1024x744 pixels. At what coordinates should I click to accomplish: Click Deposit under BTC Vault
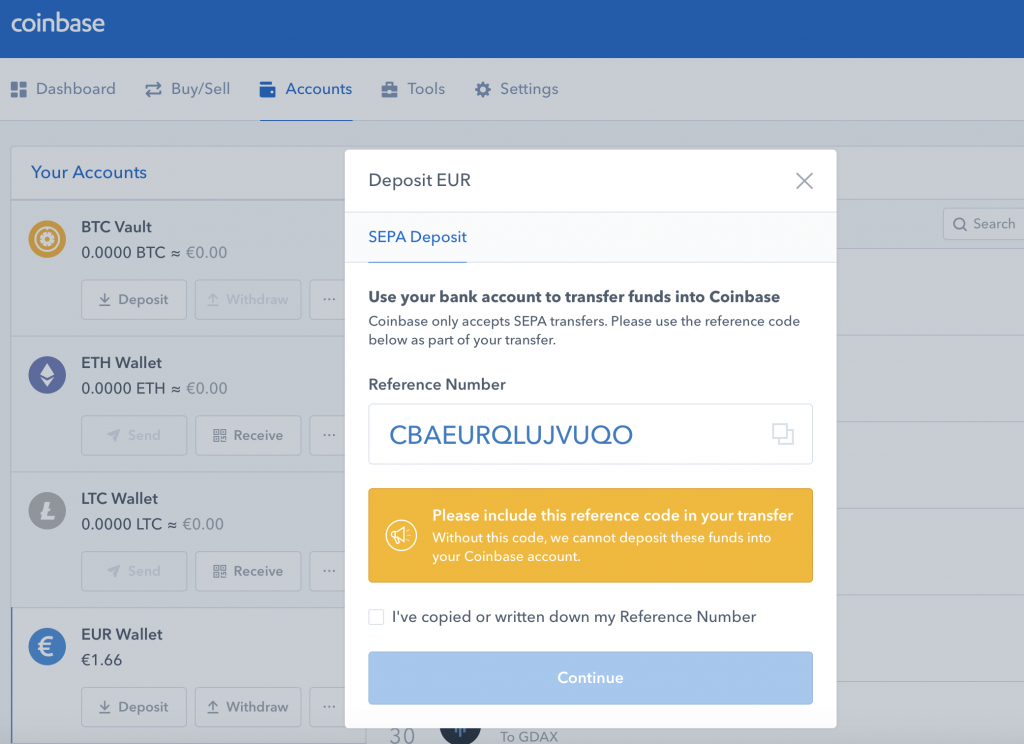(x=134, y=300)
